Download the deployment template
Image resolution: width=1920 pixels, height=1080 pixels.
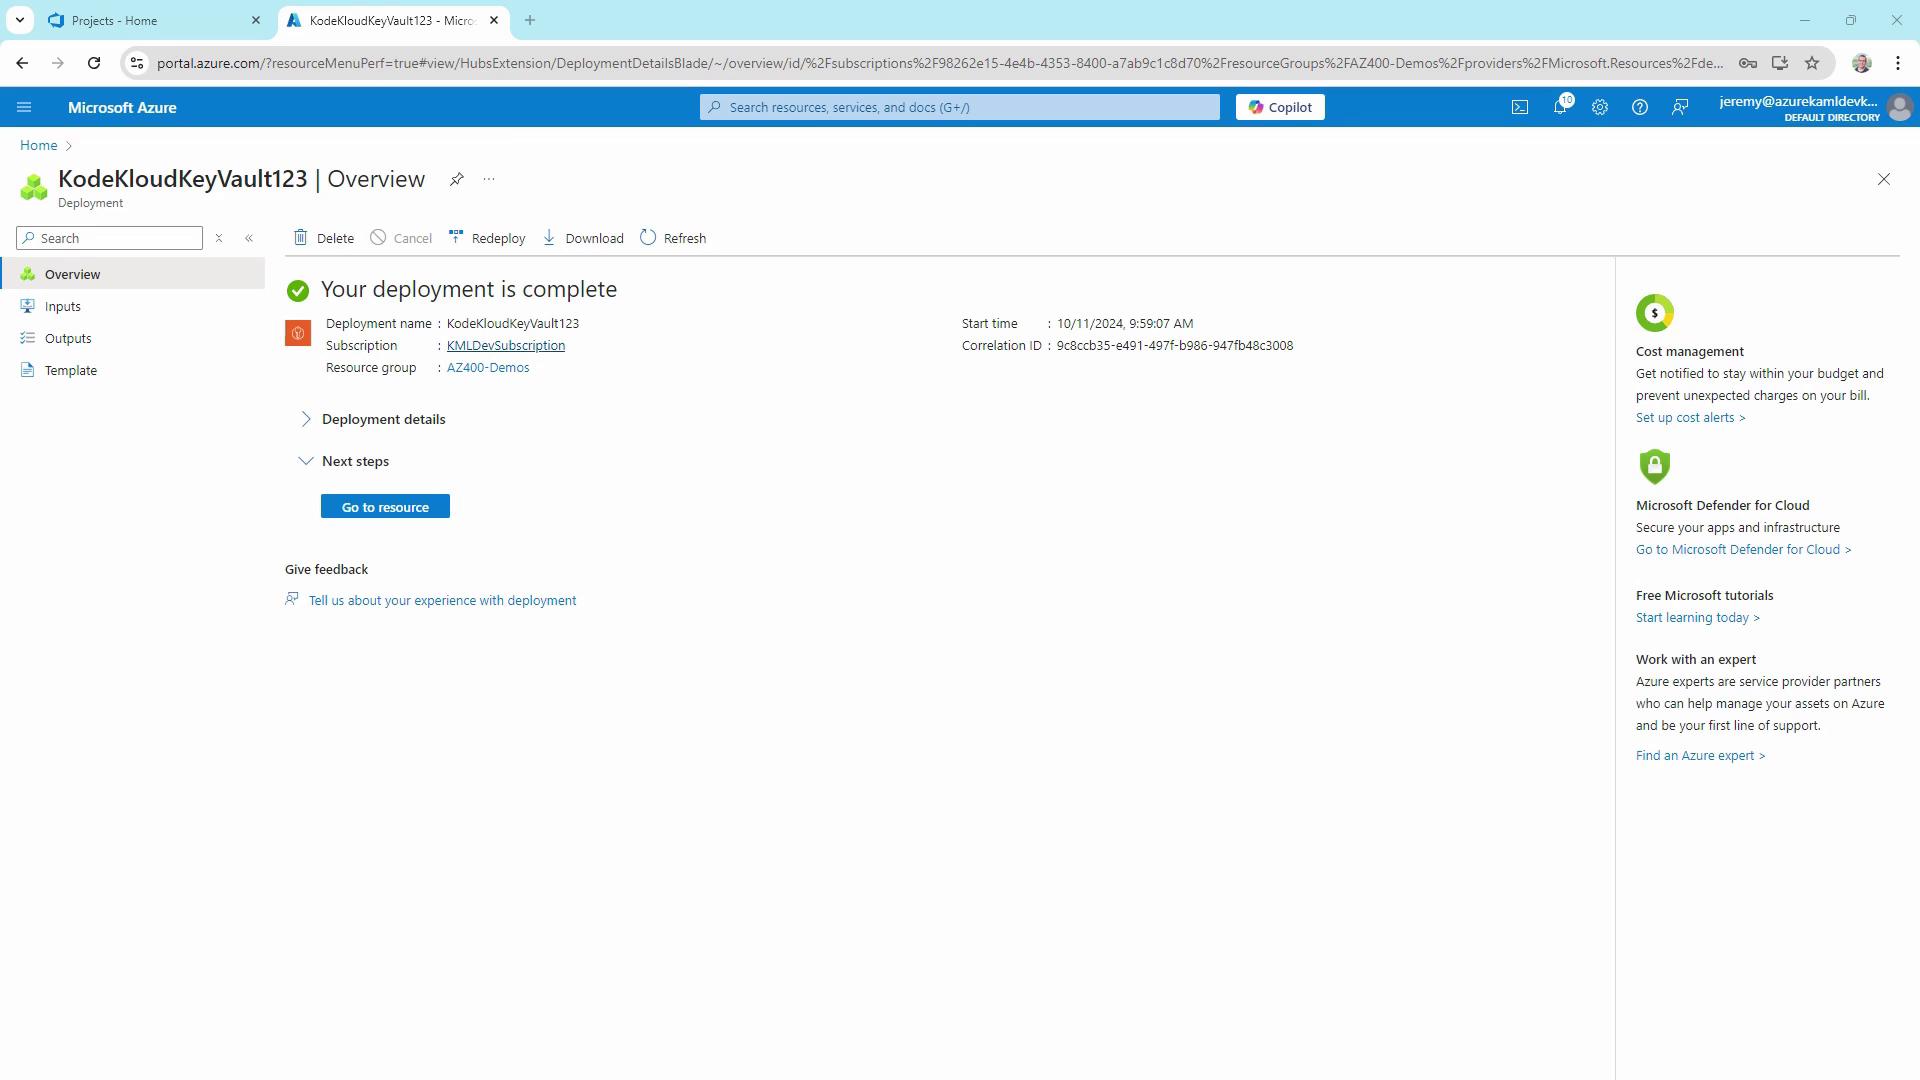tap(583, 238)
